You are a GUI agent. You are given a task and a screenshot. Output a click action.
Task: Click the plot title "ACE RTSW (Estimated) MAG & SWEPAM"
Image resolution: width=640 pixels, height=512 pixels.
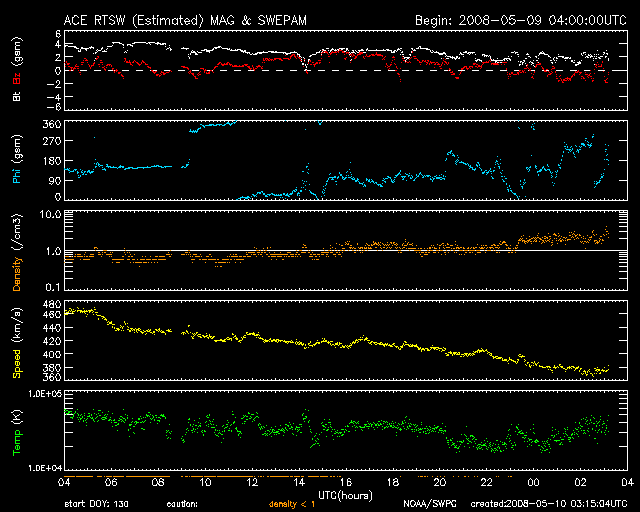185,20
